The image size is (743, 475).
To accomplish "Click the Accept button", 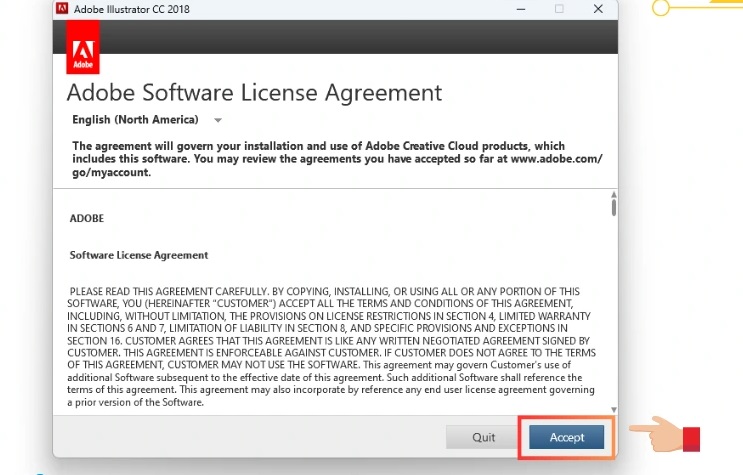I will tap(566, 437).
